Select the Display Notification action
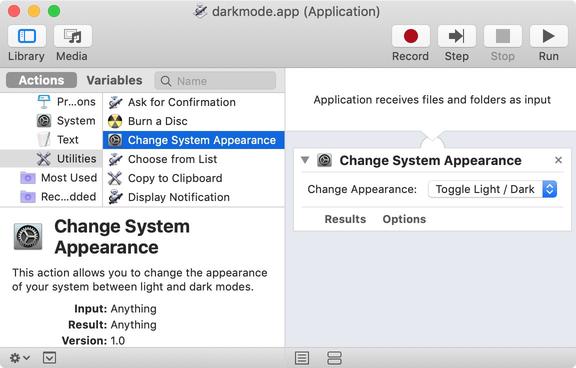 pyautogui.click(x=194, y=197)
